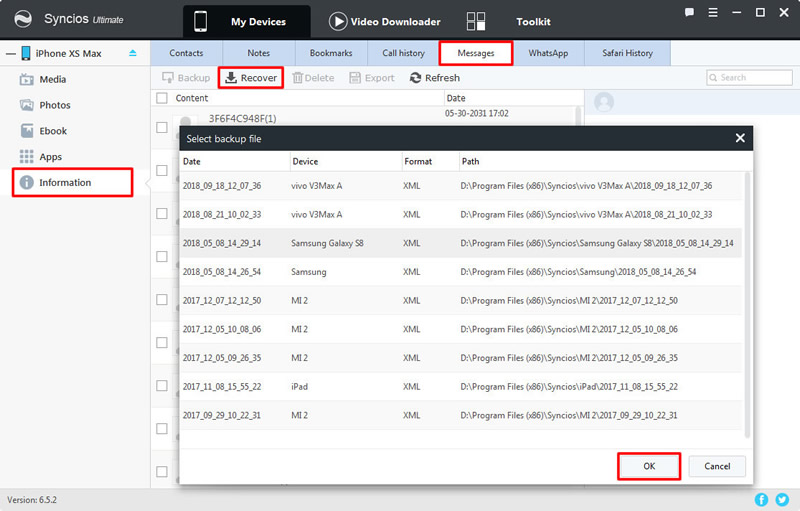800x511 pixels.
Task: Open the feedback chat icon
Action: 689,13
